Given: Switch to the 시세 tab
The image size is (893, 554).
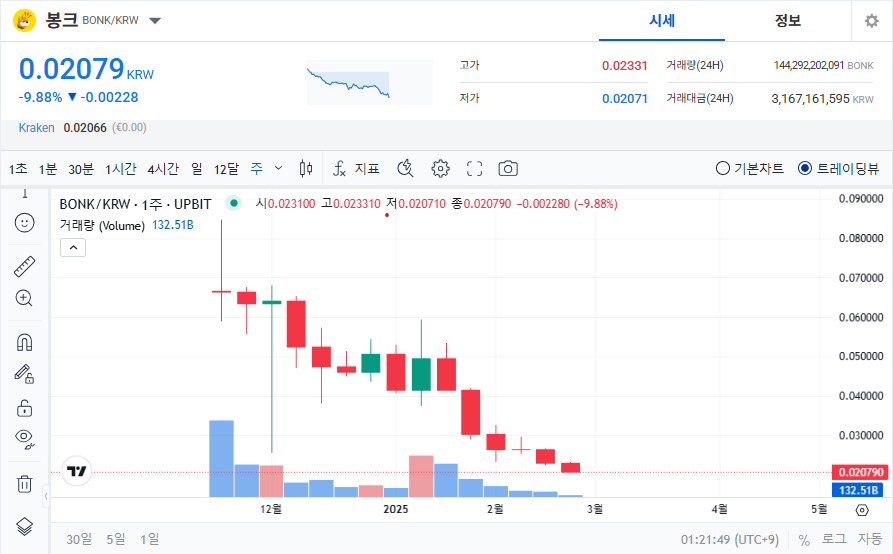Looking at the screenshot, I should tap(662, 21).
